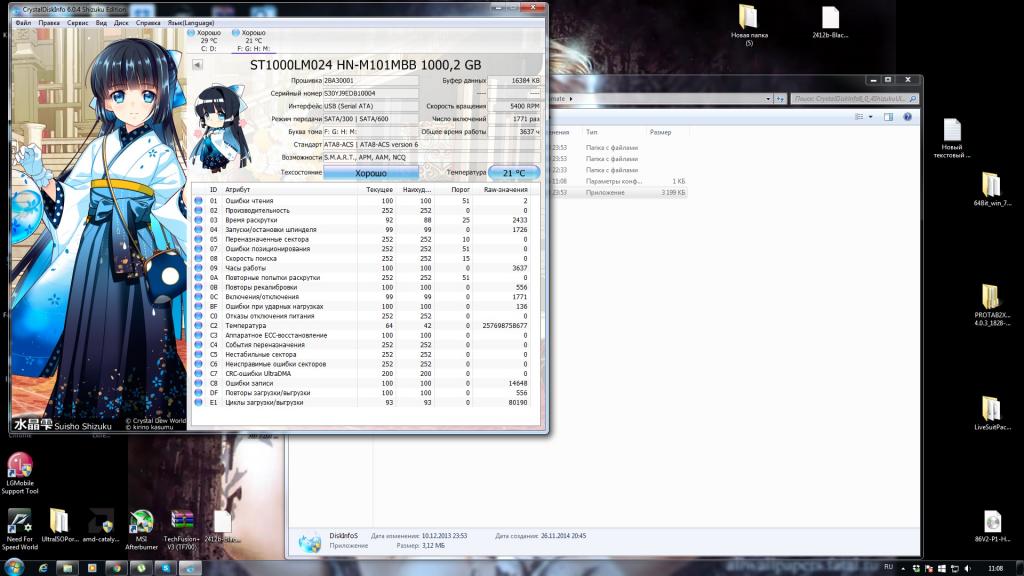
Task: Click the 21 °C temperature button
Action: [514, 172]
